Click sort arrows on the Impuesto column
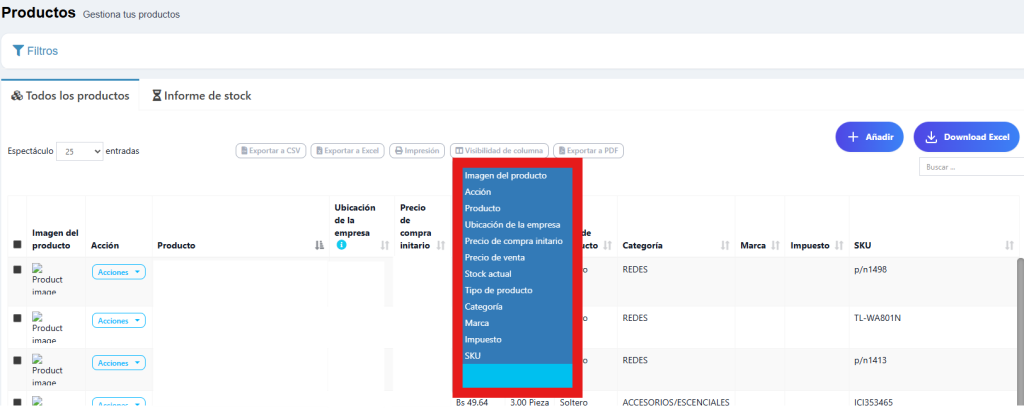 coord(838,245)
